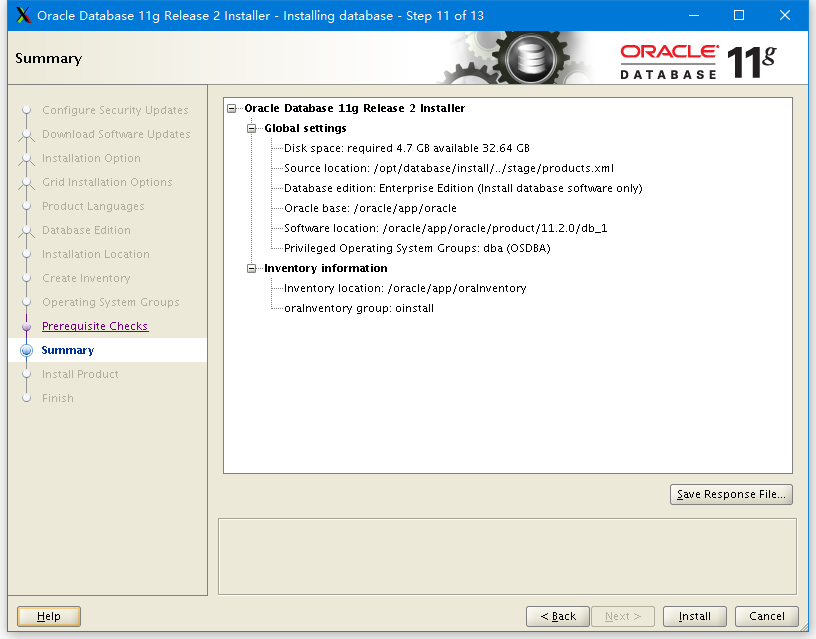Open the Prerequisite Checks step link
This screenshot has width=816, height=639.
pos(95,326)
